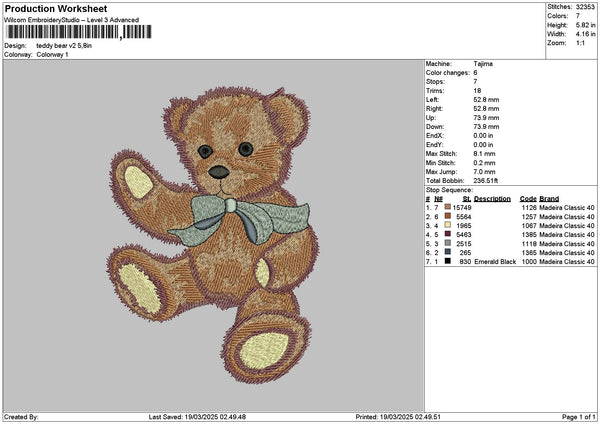Click the 'Printed: 19/03/2025 02.49.51' text
This screenshot has height=424, width=600.
pos(398,417)
